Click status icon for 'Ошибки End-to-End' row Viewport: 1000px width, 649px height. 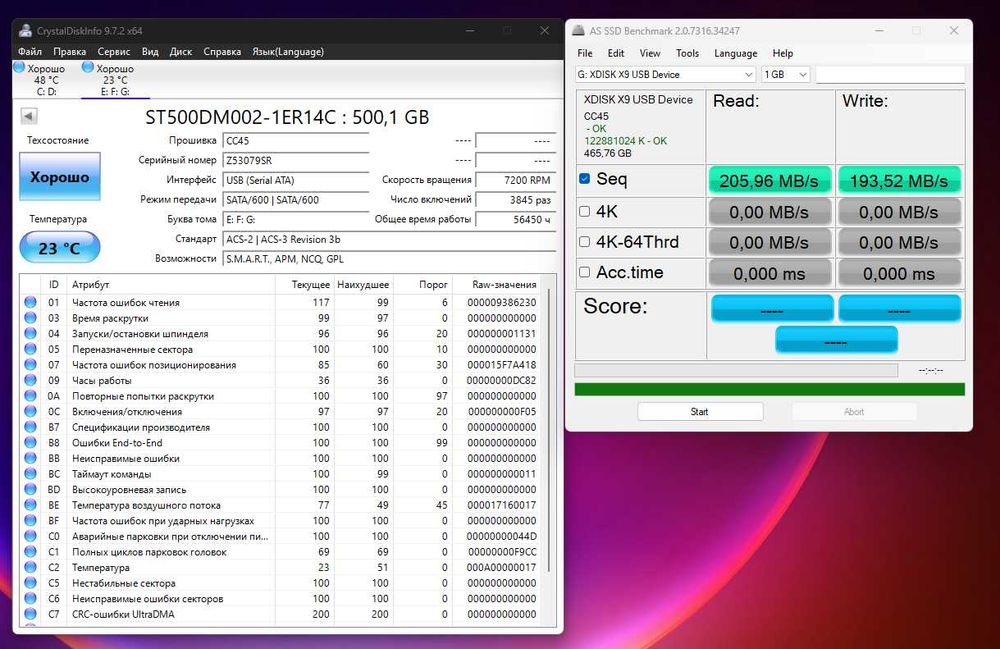31,442
